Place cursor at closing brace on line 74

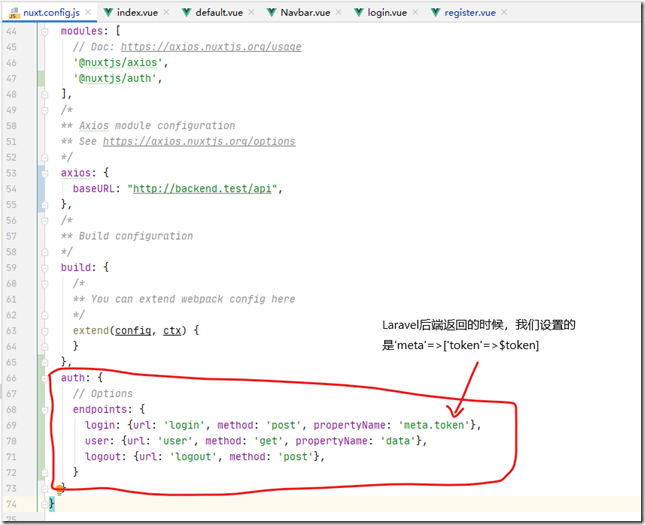click(51, 504)
